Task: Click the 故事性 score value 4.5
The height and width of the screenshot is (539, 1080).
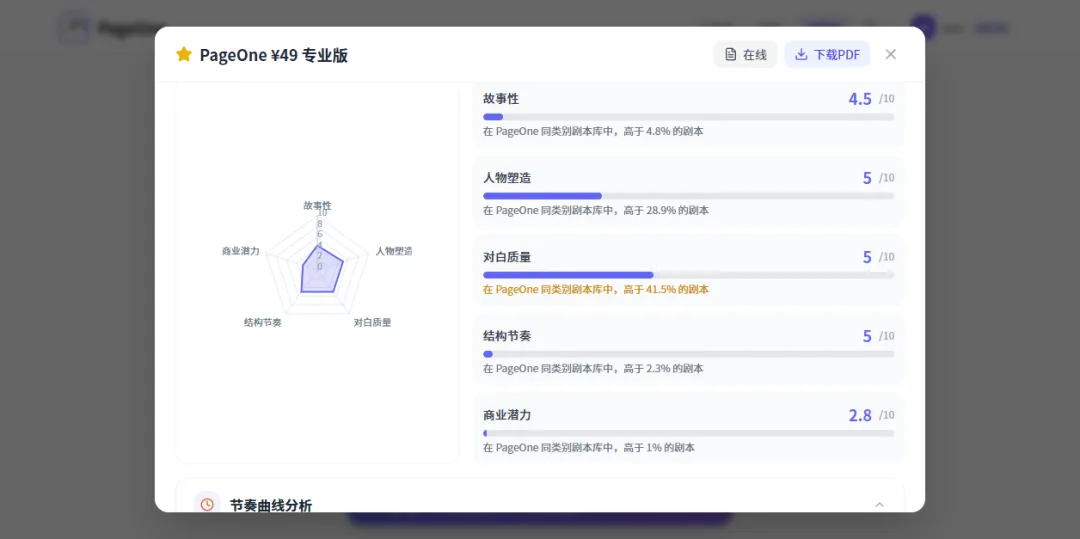Action: [x=860, y=98]
